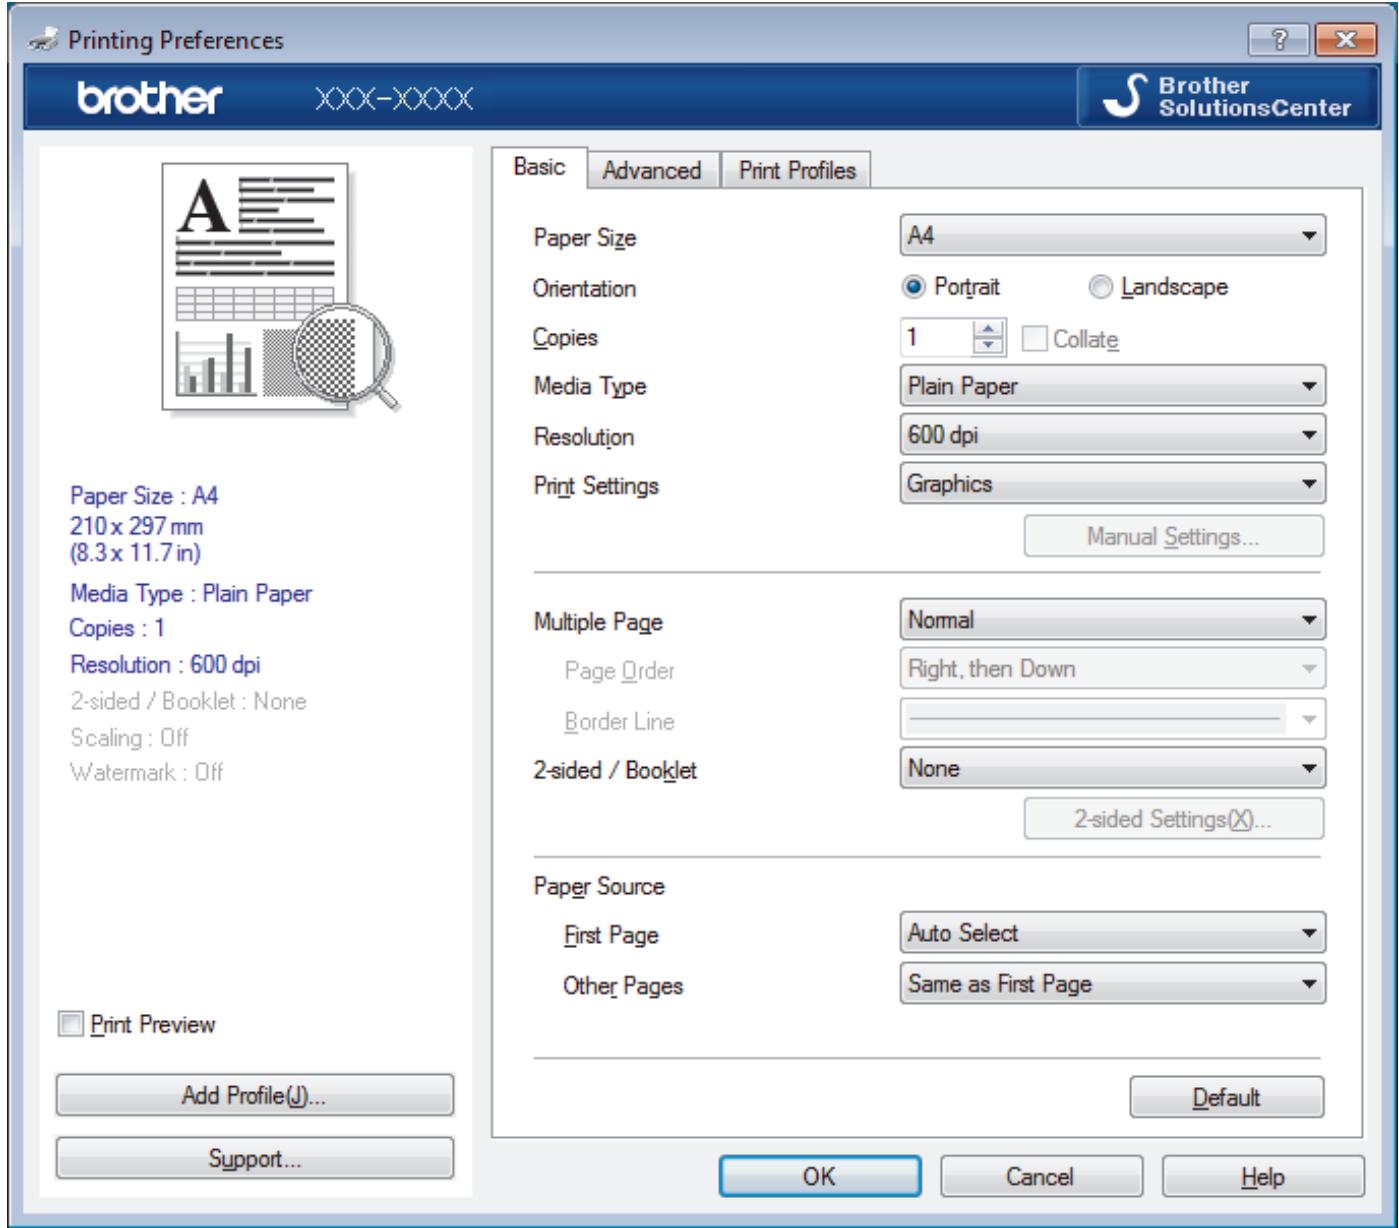
Task: Click the title bar question mark help icon
Action: pos(1279,38)
